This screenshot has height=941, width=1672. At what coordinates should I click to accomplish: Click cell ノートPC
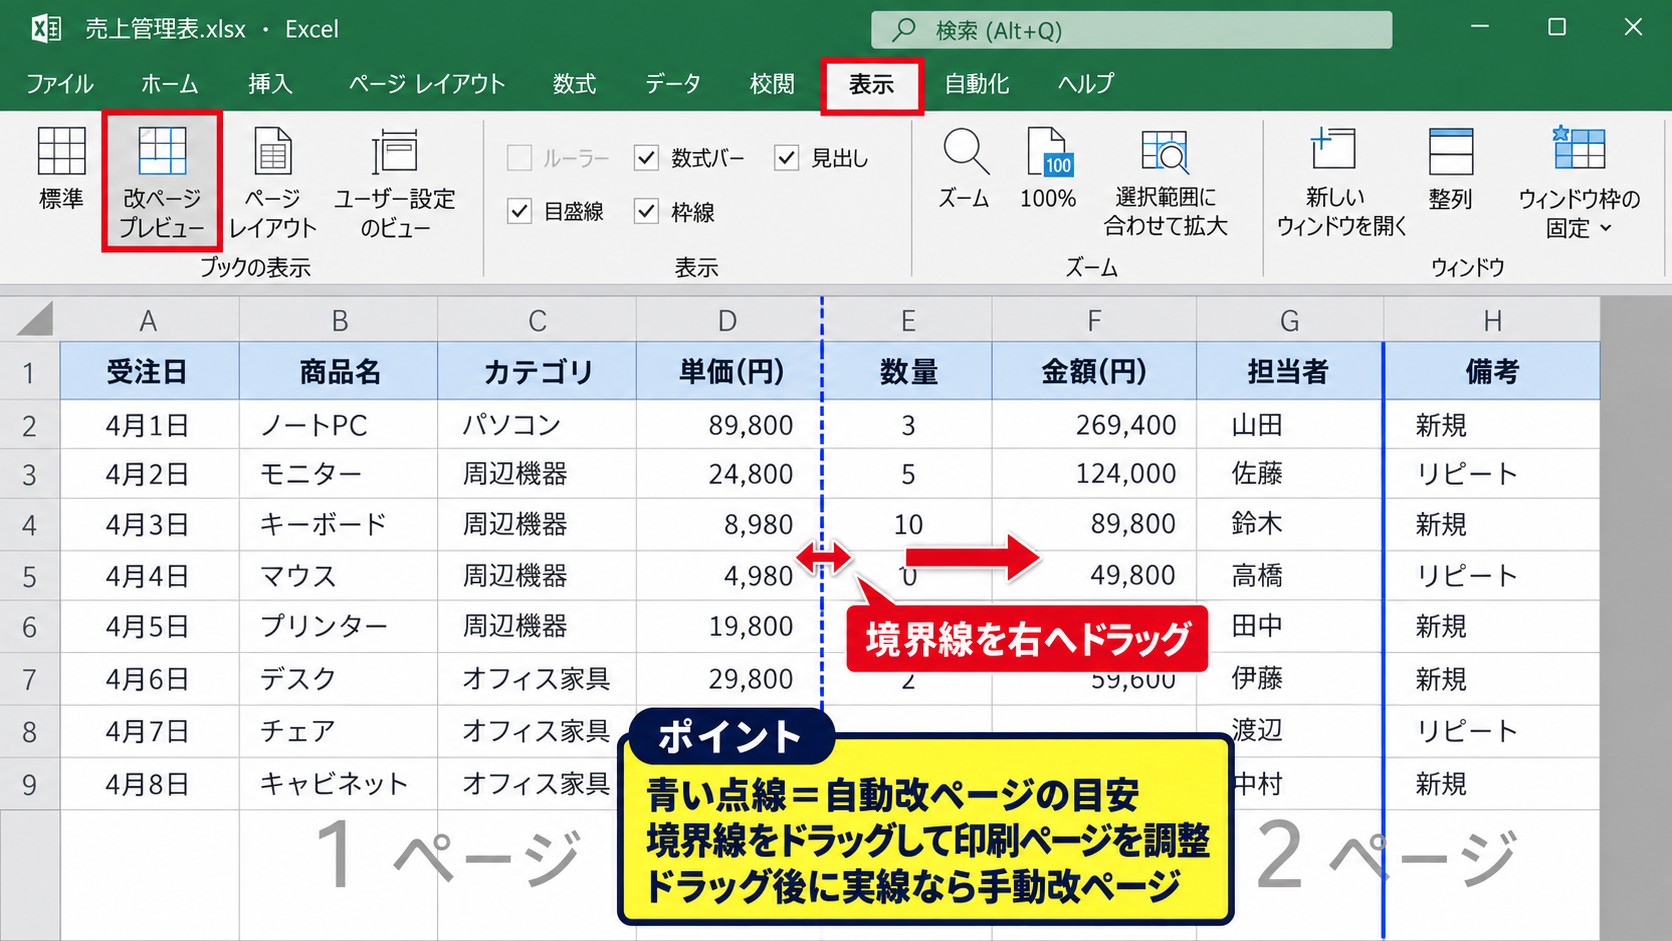point(339,425)
